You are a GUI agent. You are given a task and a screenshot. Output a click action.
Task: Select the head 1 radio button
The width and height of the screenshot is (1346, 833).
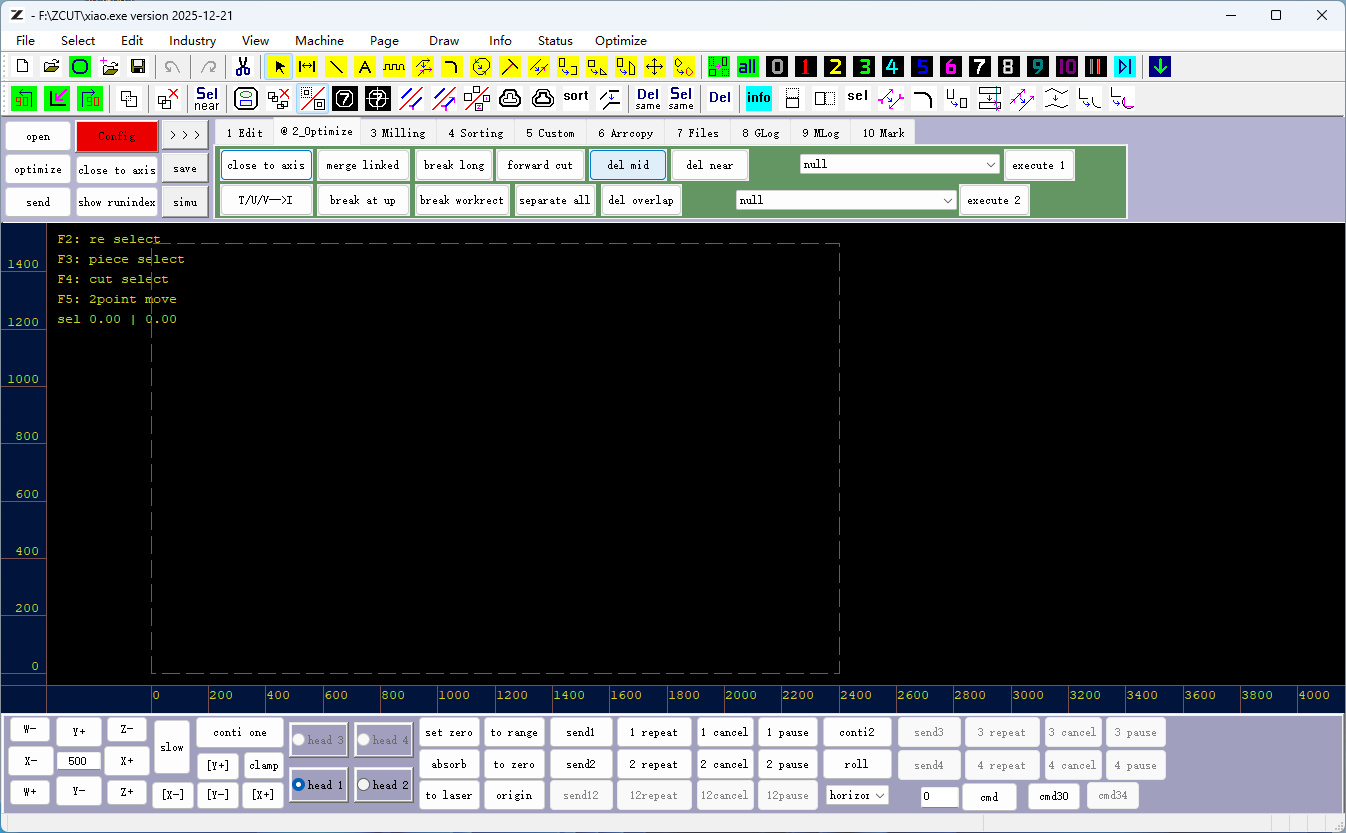(x=319, y=785)
